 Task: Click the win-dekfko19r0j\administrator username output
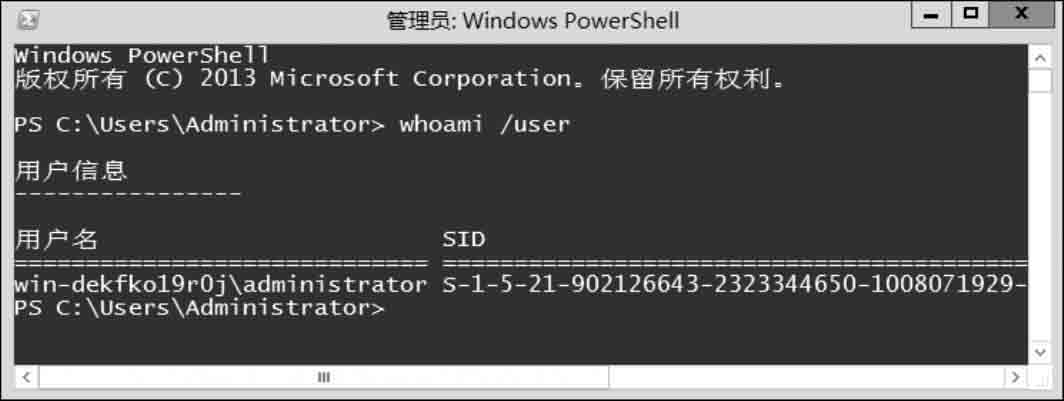(220, 285)
